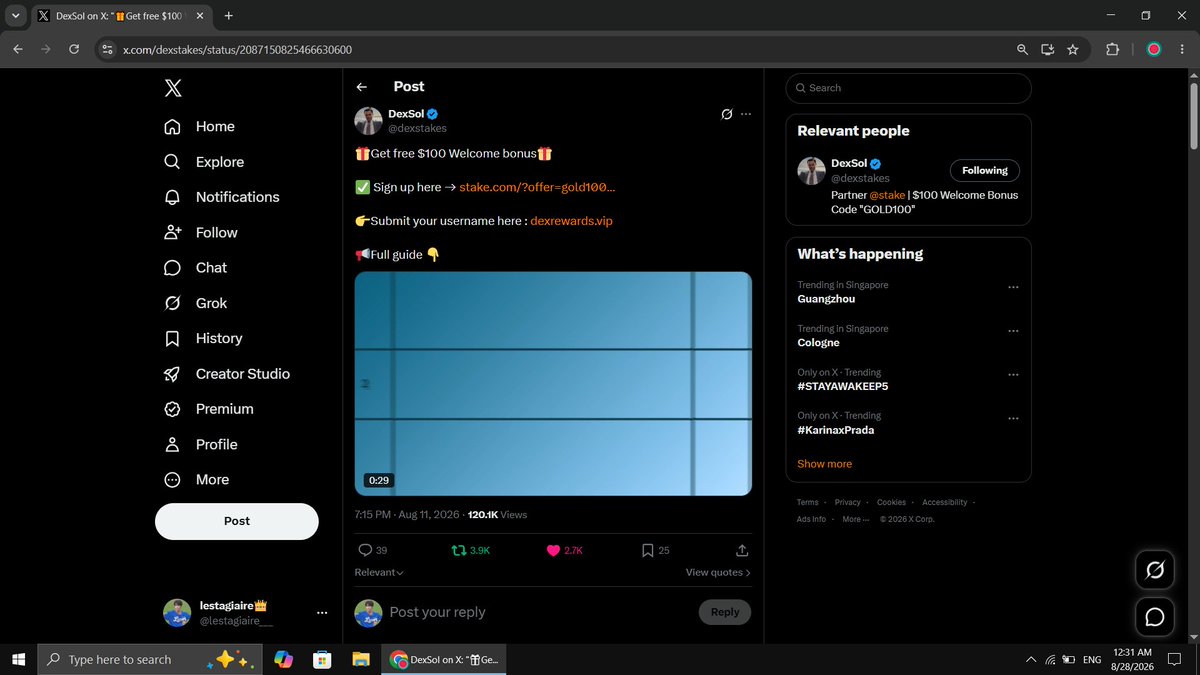Open Chrome three-dot menu
Screen dimensions: 1200x675
[1183, 49]
